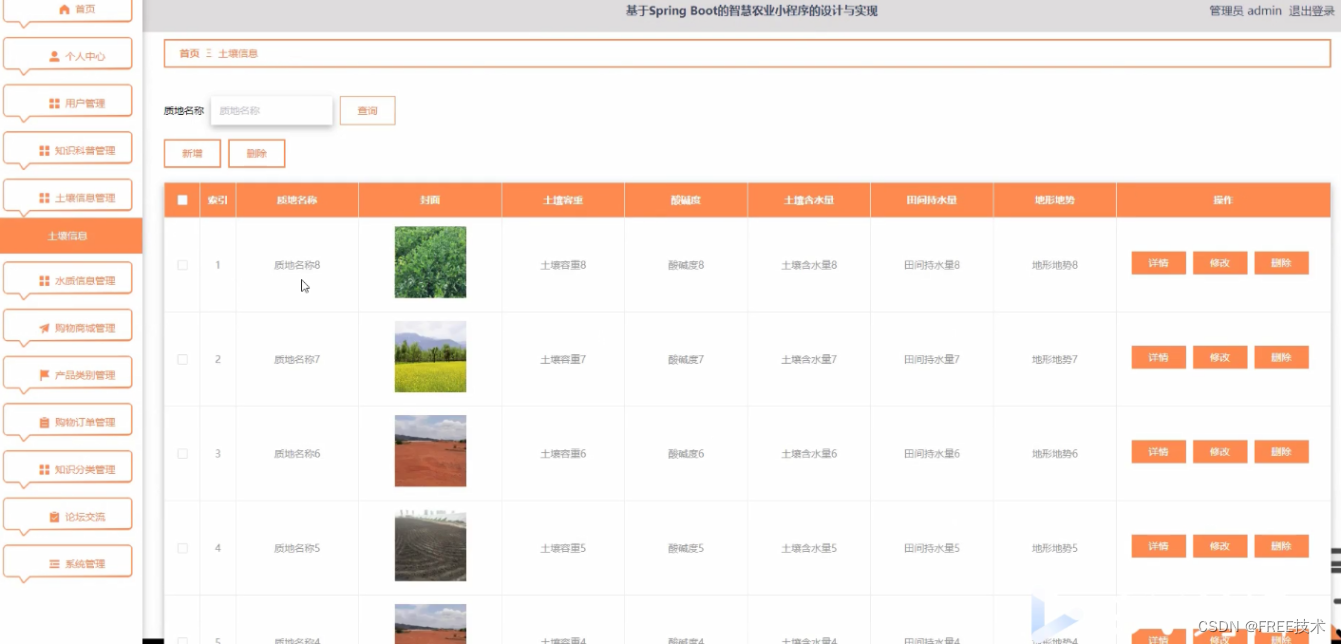Focus the 质地名称 search input field

[x=271, y=111]
